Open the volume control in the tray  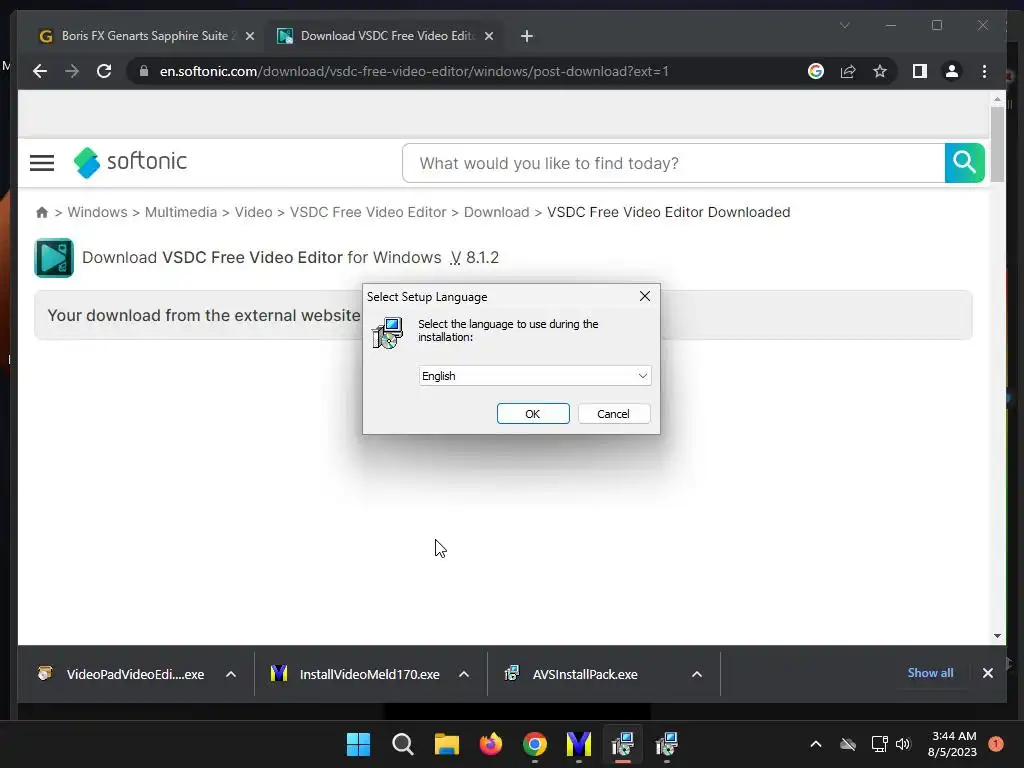(903, 744)
